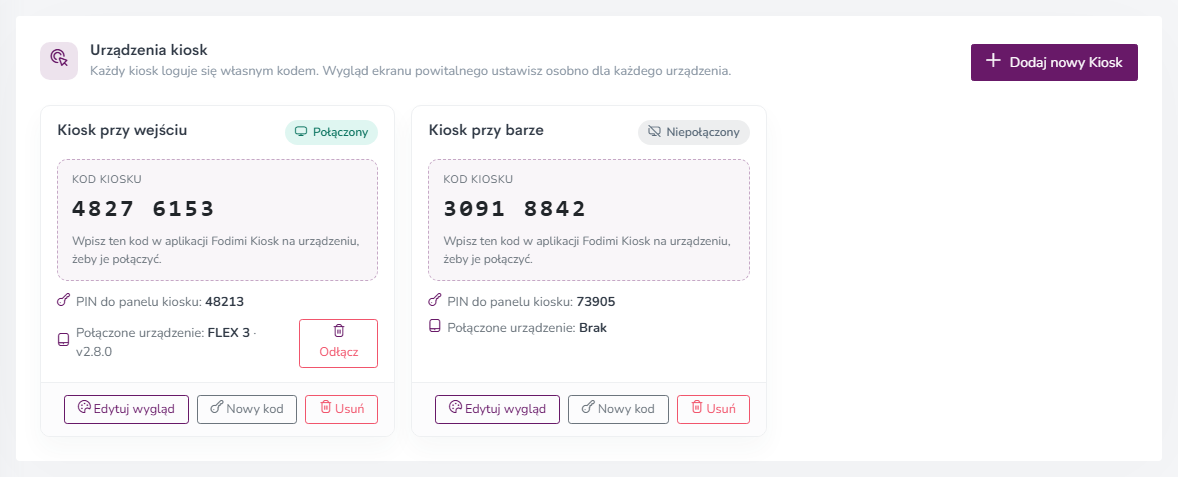
Task: Click palette icon for Kiosk przy barze
Action: point(455,407)
